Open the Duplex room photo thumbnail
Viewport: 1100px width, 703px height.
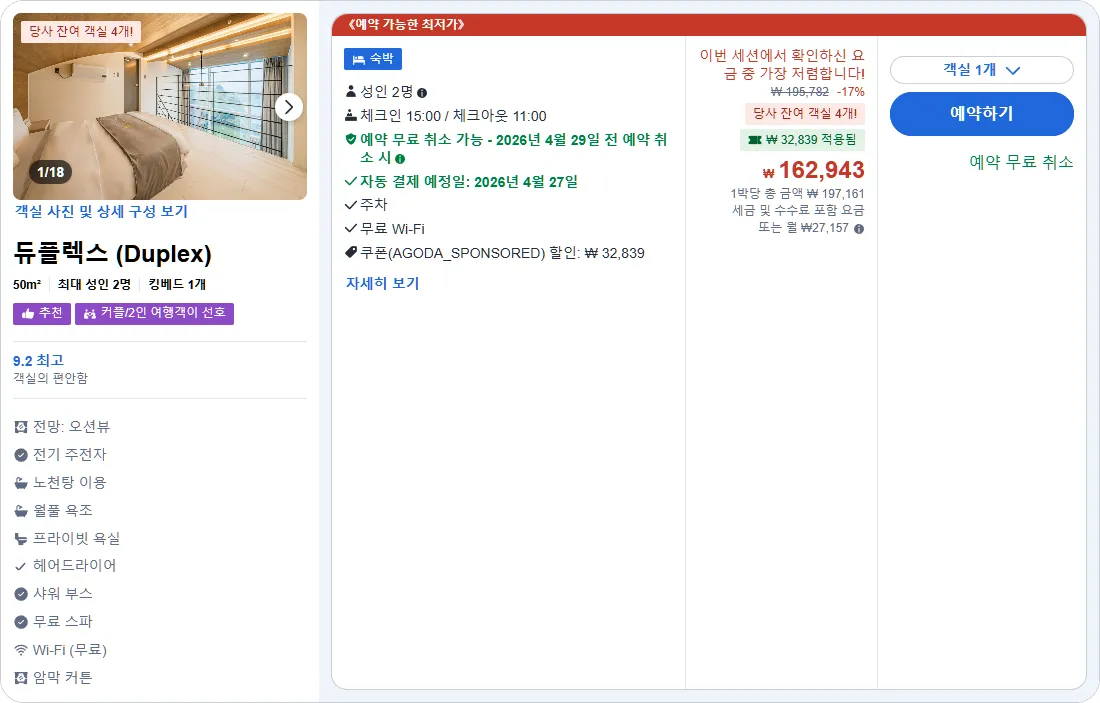pos(160,107)
